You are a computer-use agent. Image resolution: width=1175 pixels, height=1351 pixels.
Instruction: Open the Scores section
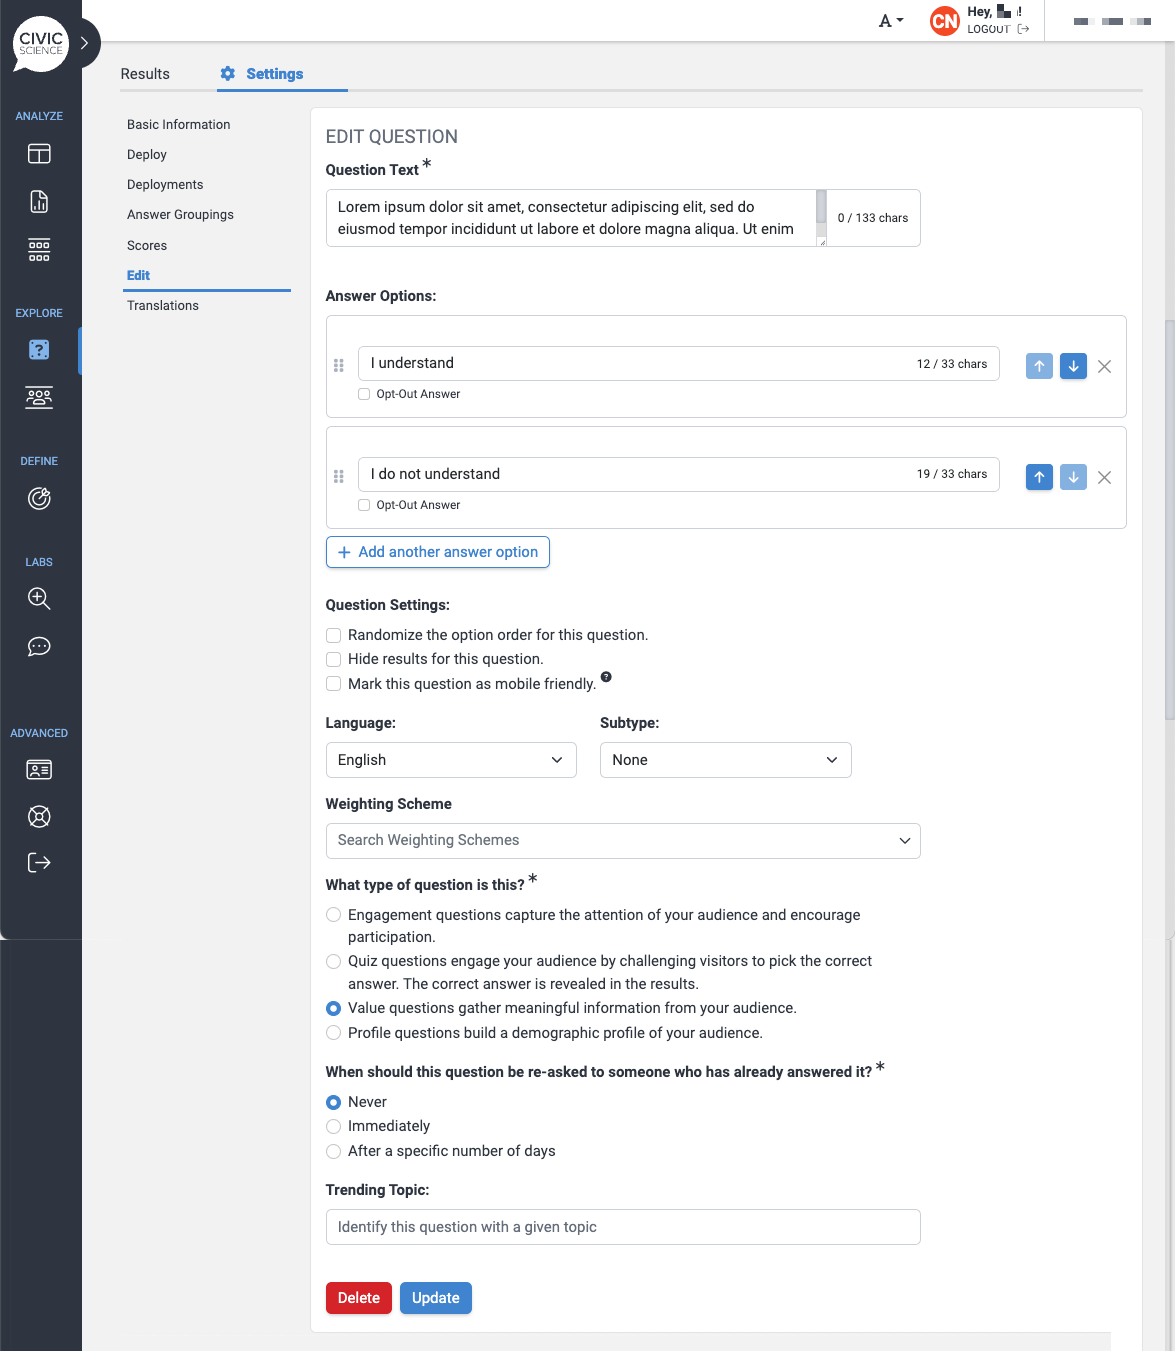point(147,246)
